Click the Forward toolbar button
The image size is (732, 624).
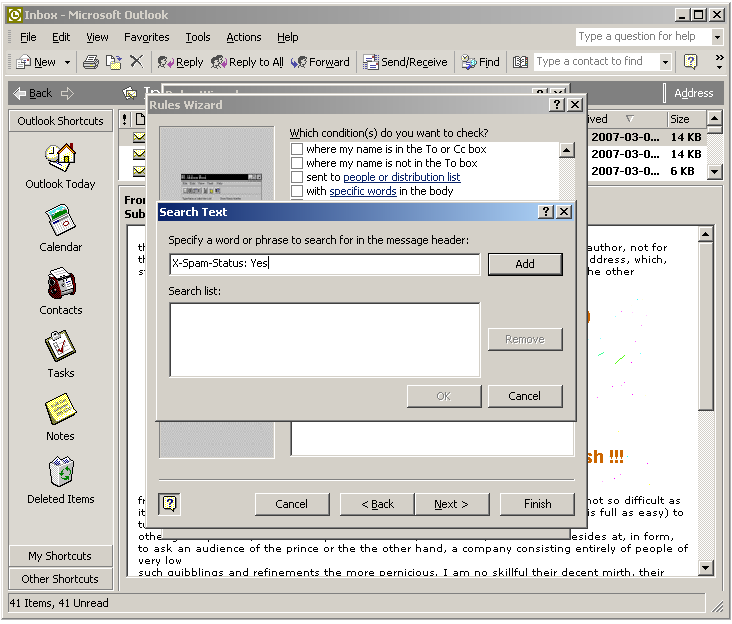coord(320,62)
